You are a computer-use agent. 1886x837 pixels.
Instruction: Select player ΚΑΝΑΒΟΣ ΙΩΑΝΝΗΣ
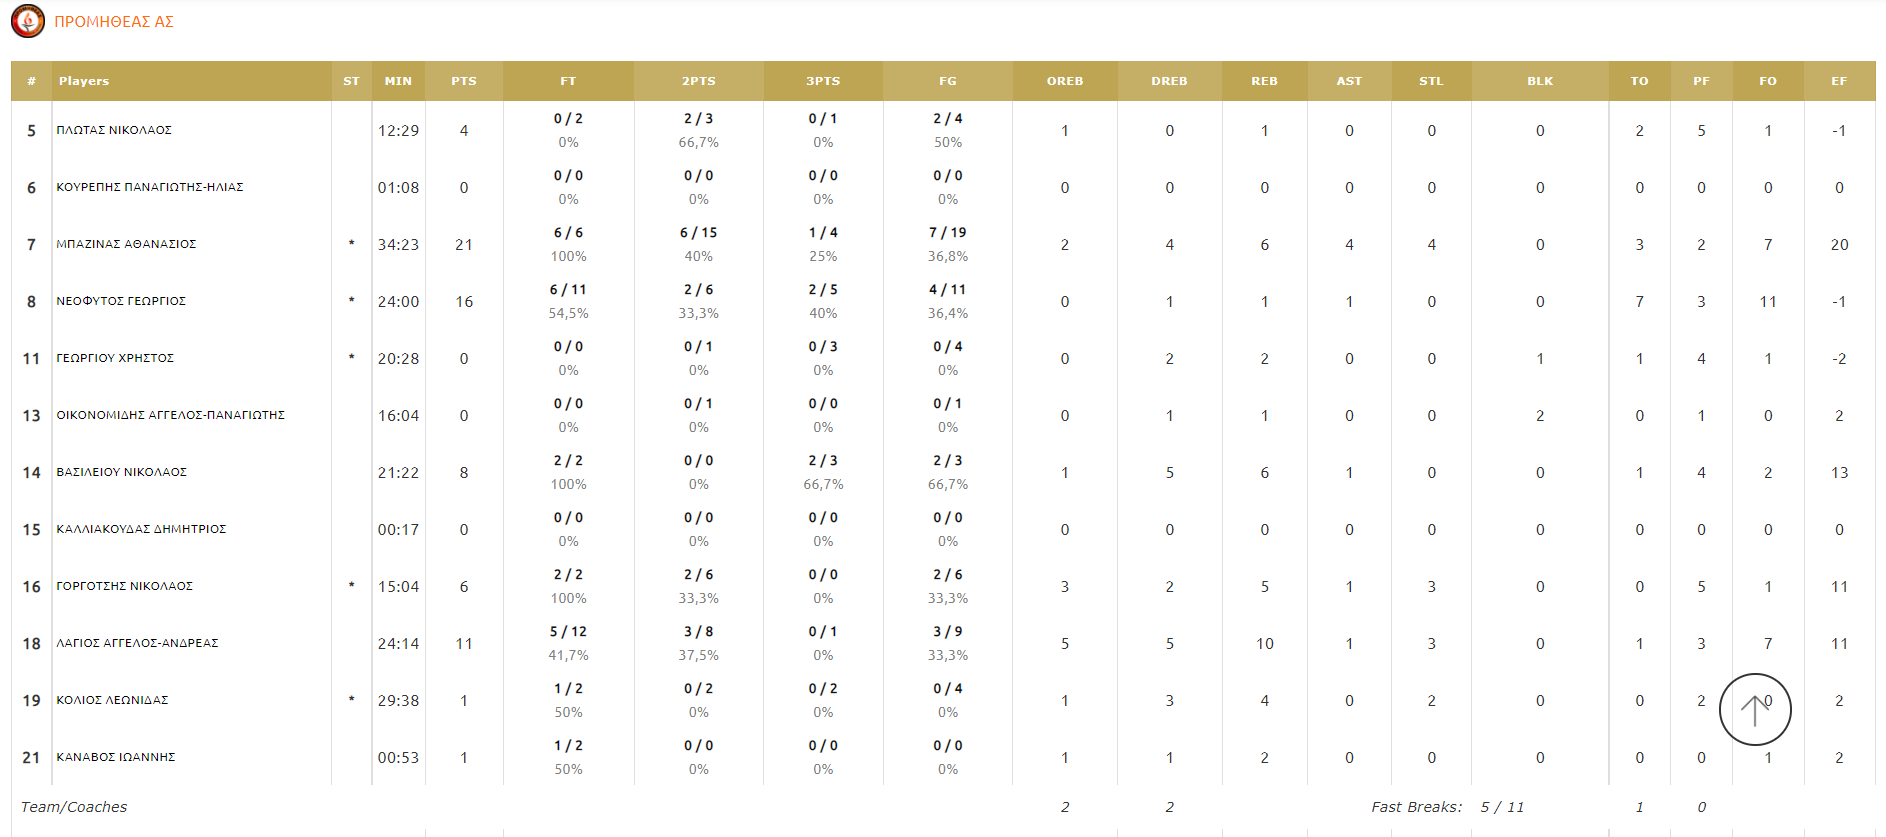tap(116, 757)
